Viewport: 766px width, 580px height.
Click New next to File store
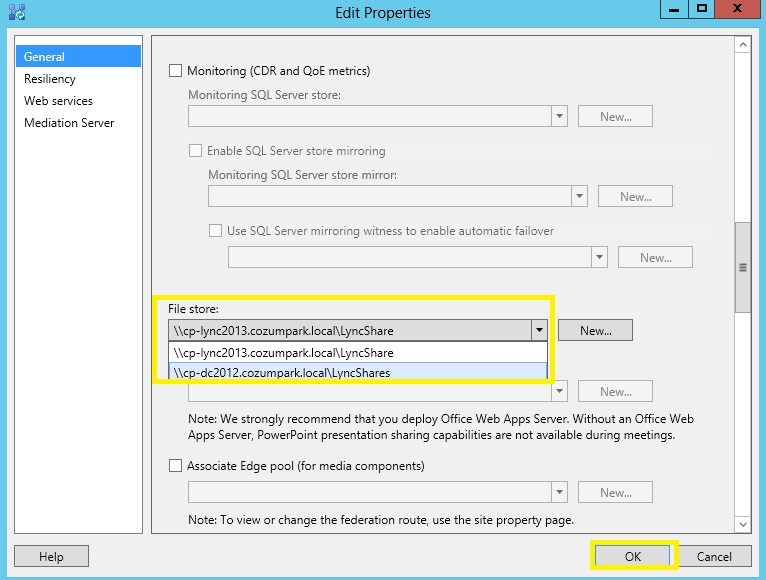(596, 330)
